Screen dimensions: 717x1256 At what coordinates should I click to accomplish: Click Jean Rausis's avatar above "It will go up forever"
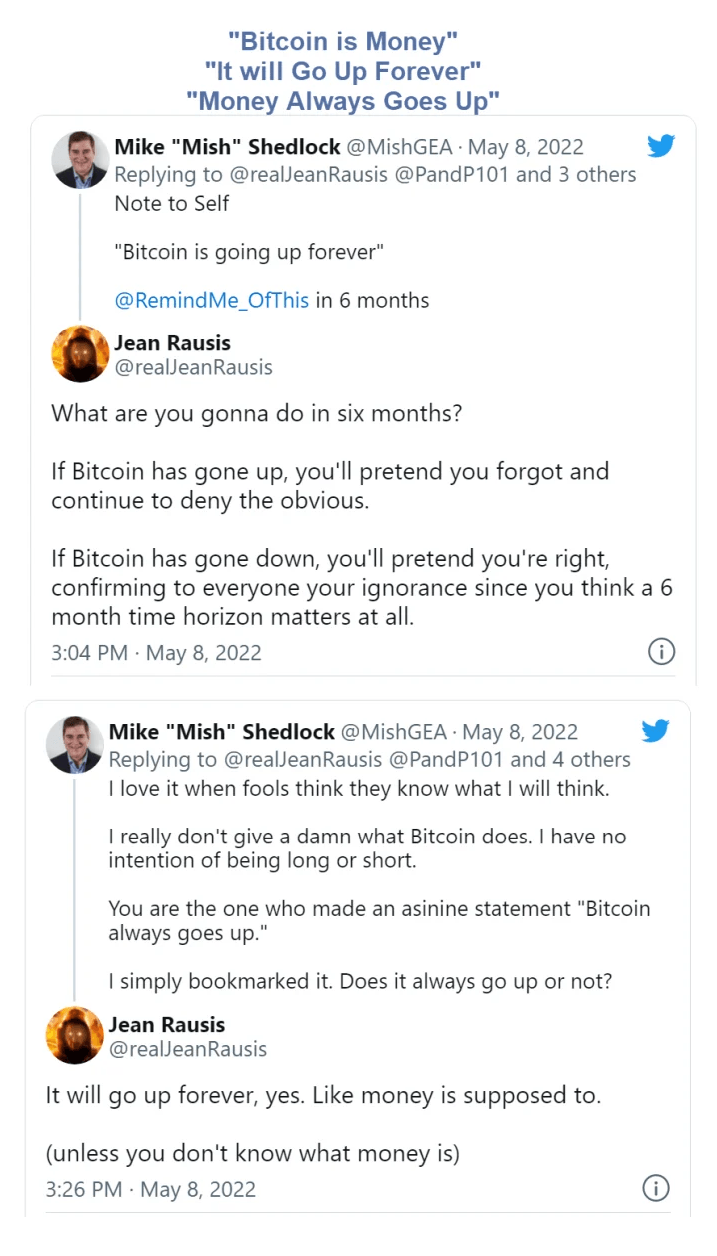coord(75,1036)
